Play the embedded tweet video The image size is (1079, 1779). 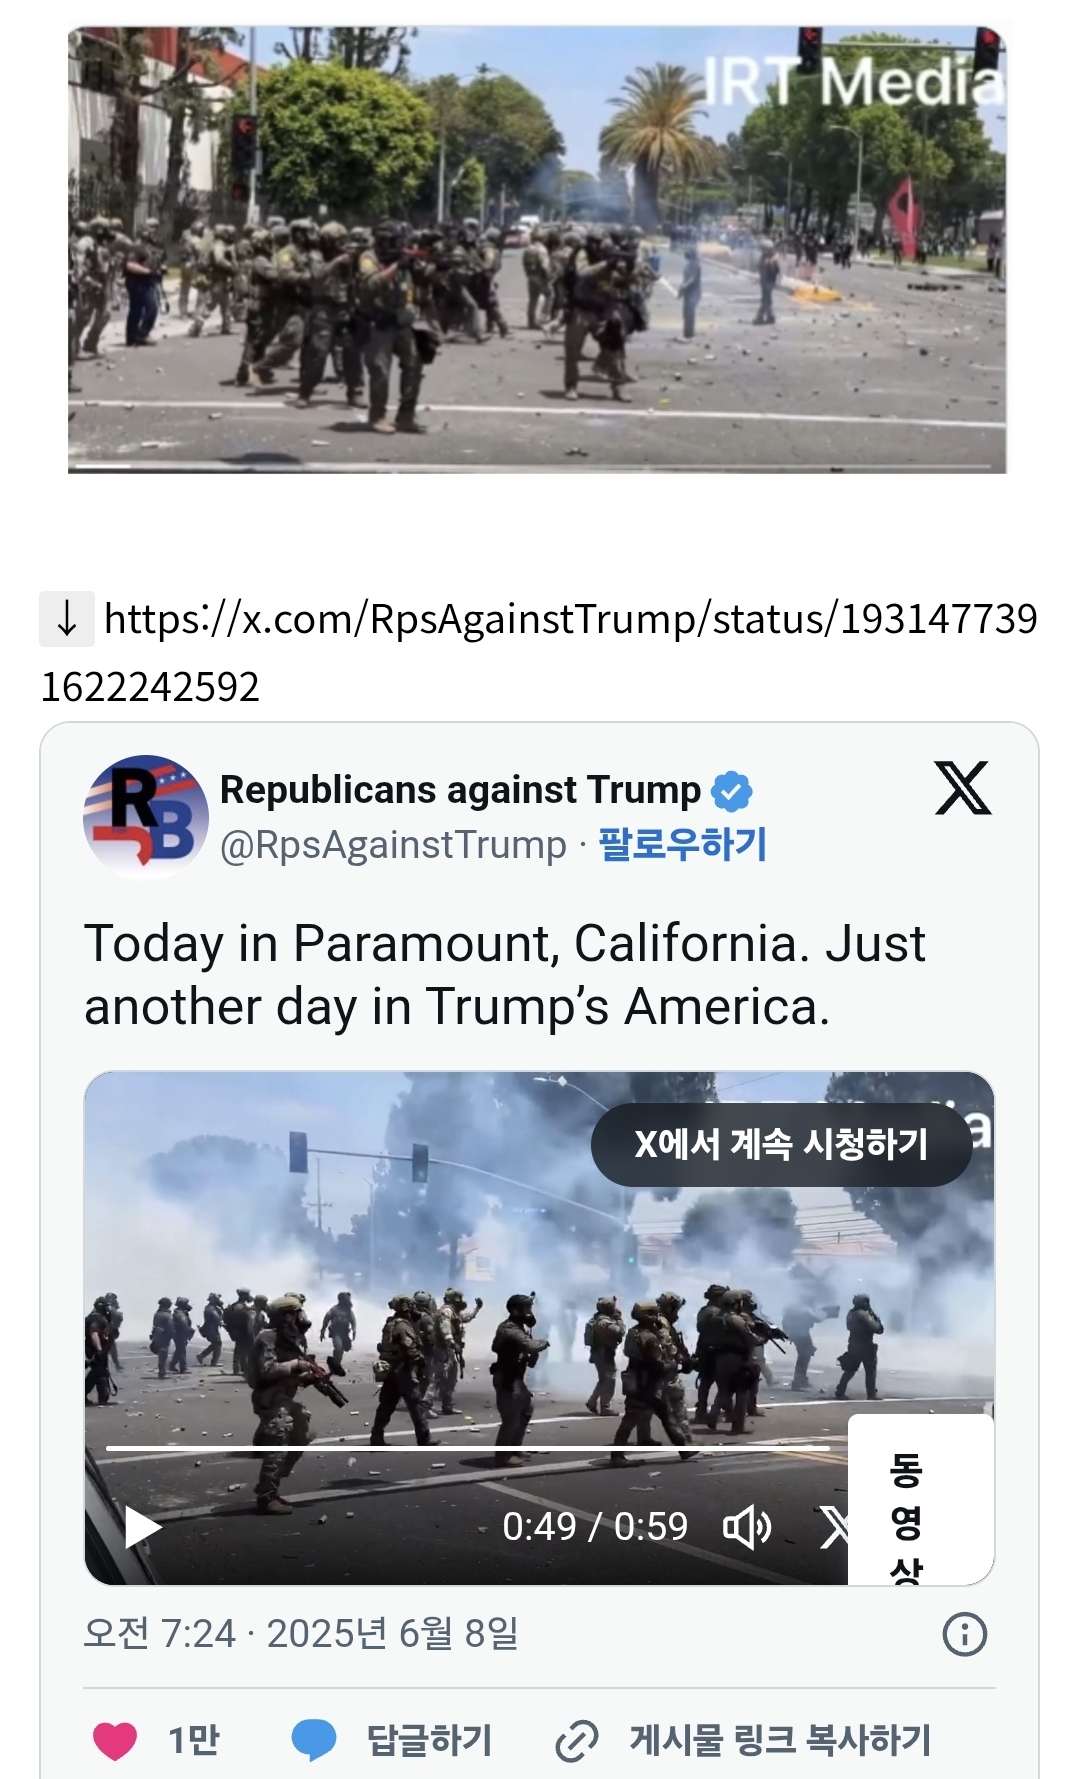(x=142, y=1527)
